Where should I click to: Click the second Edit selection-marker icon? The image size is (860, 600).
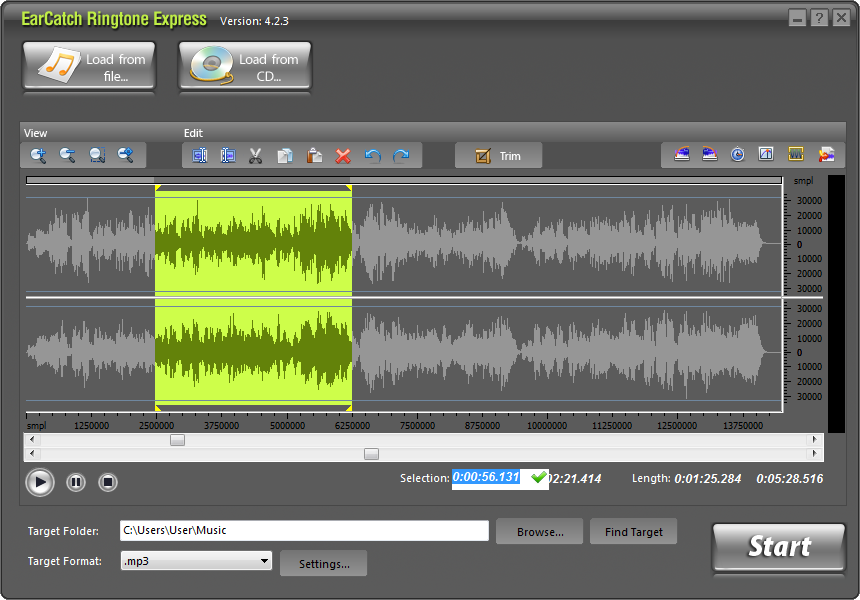pyautogui.click(x=228, y=156)
